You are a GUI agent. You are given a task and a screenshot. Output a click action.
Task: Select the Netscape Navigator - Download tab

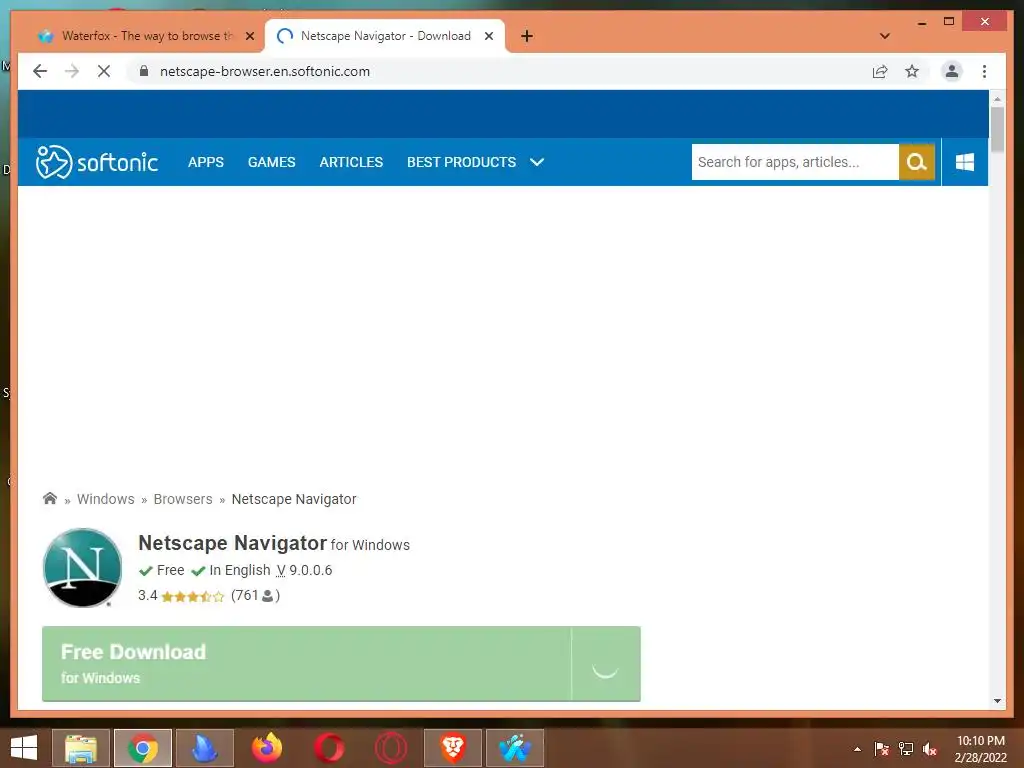pos(384,36)
